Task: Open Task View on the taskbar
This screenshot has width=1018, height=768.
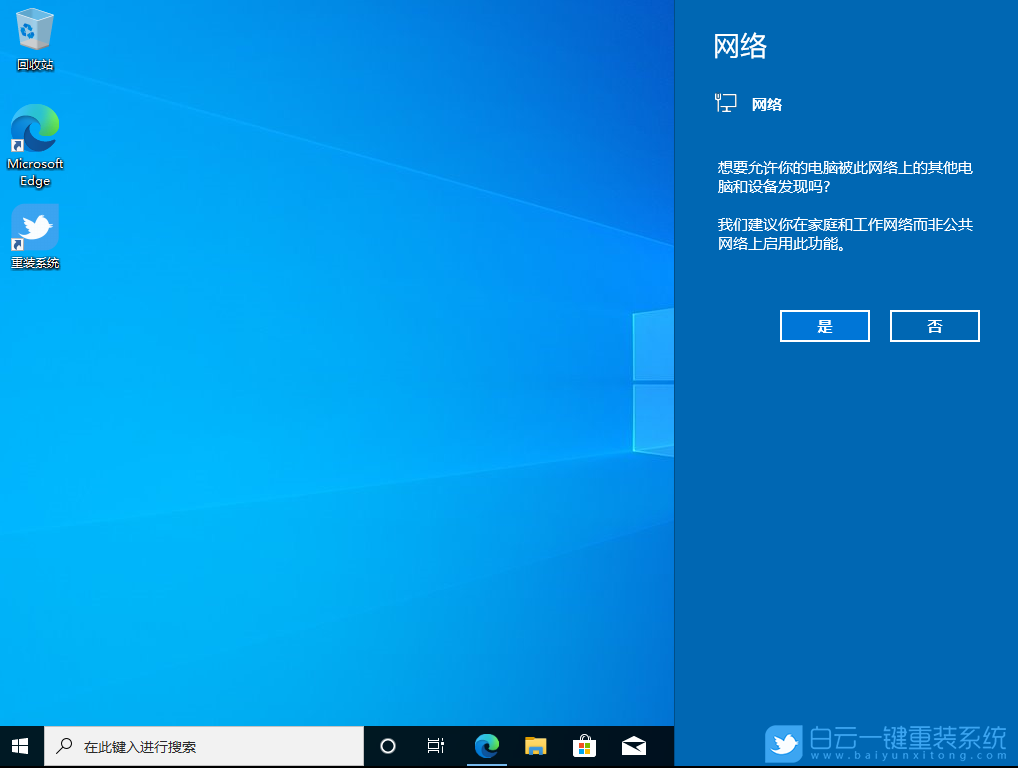Action: pyautogui.click(x=435, y=745)
